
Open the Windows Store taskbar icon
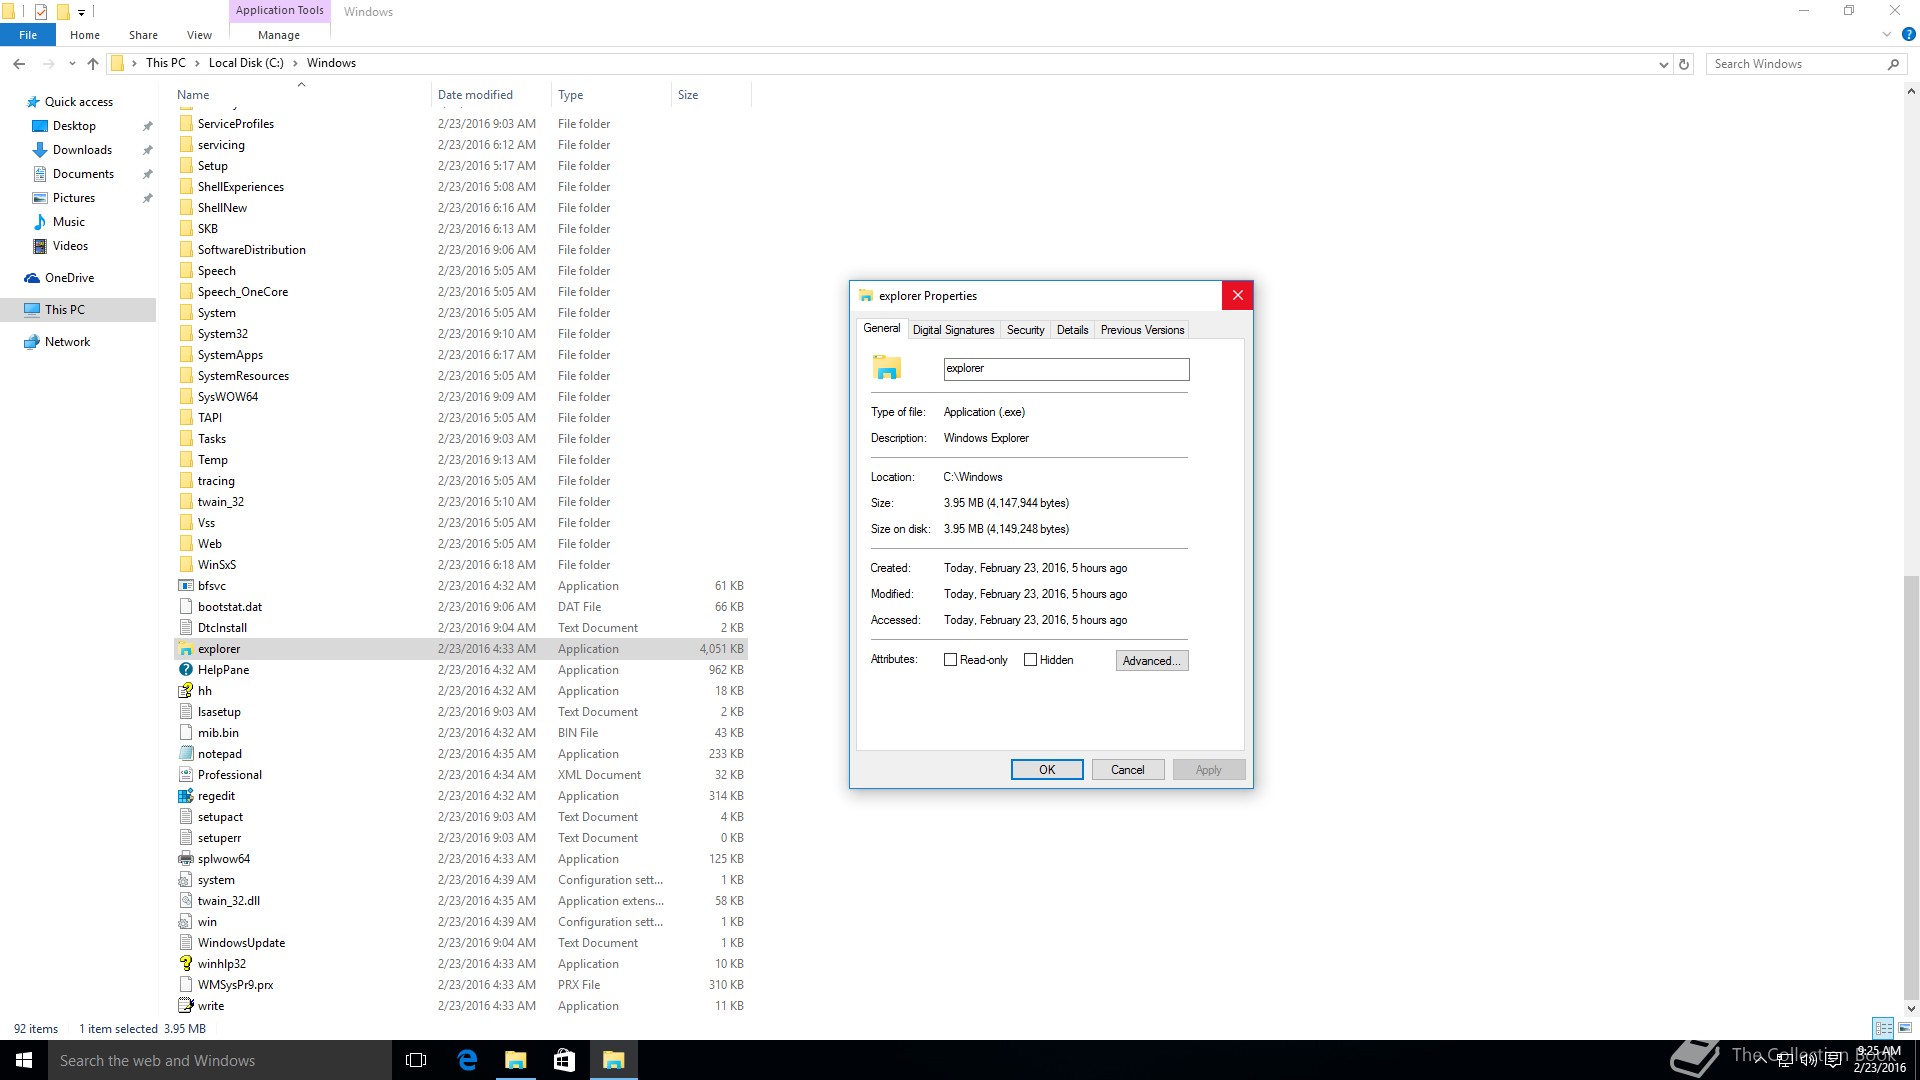[564, 1060]
